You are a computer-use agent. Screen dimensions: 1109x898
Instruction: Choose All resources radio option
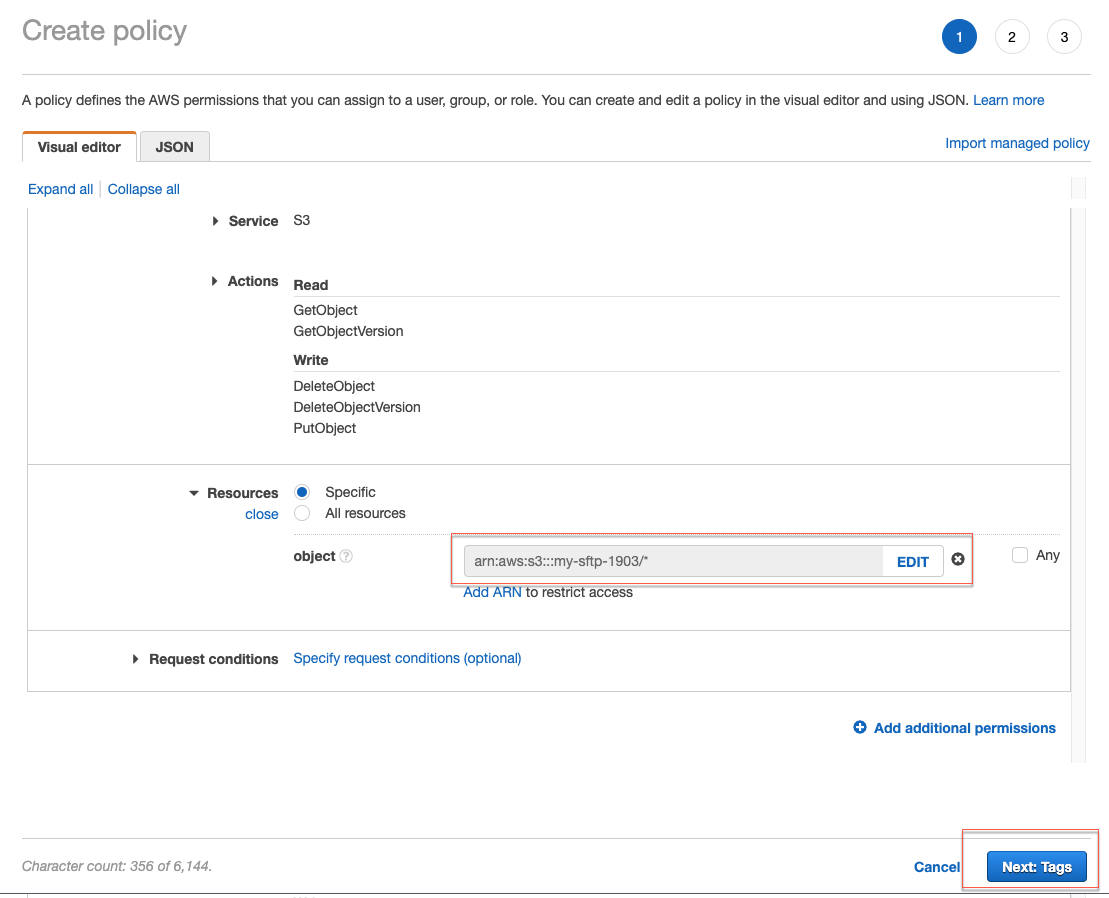[302, 513]
